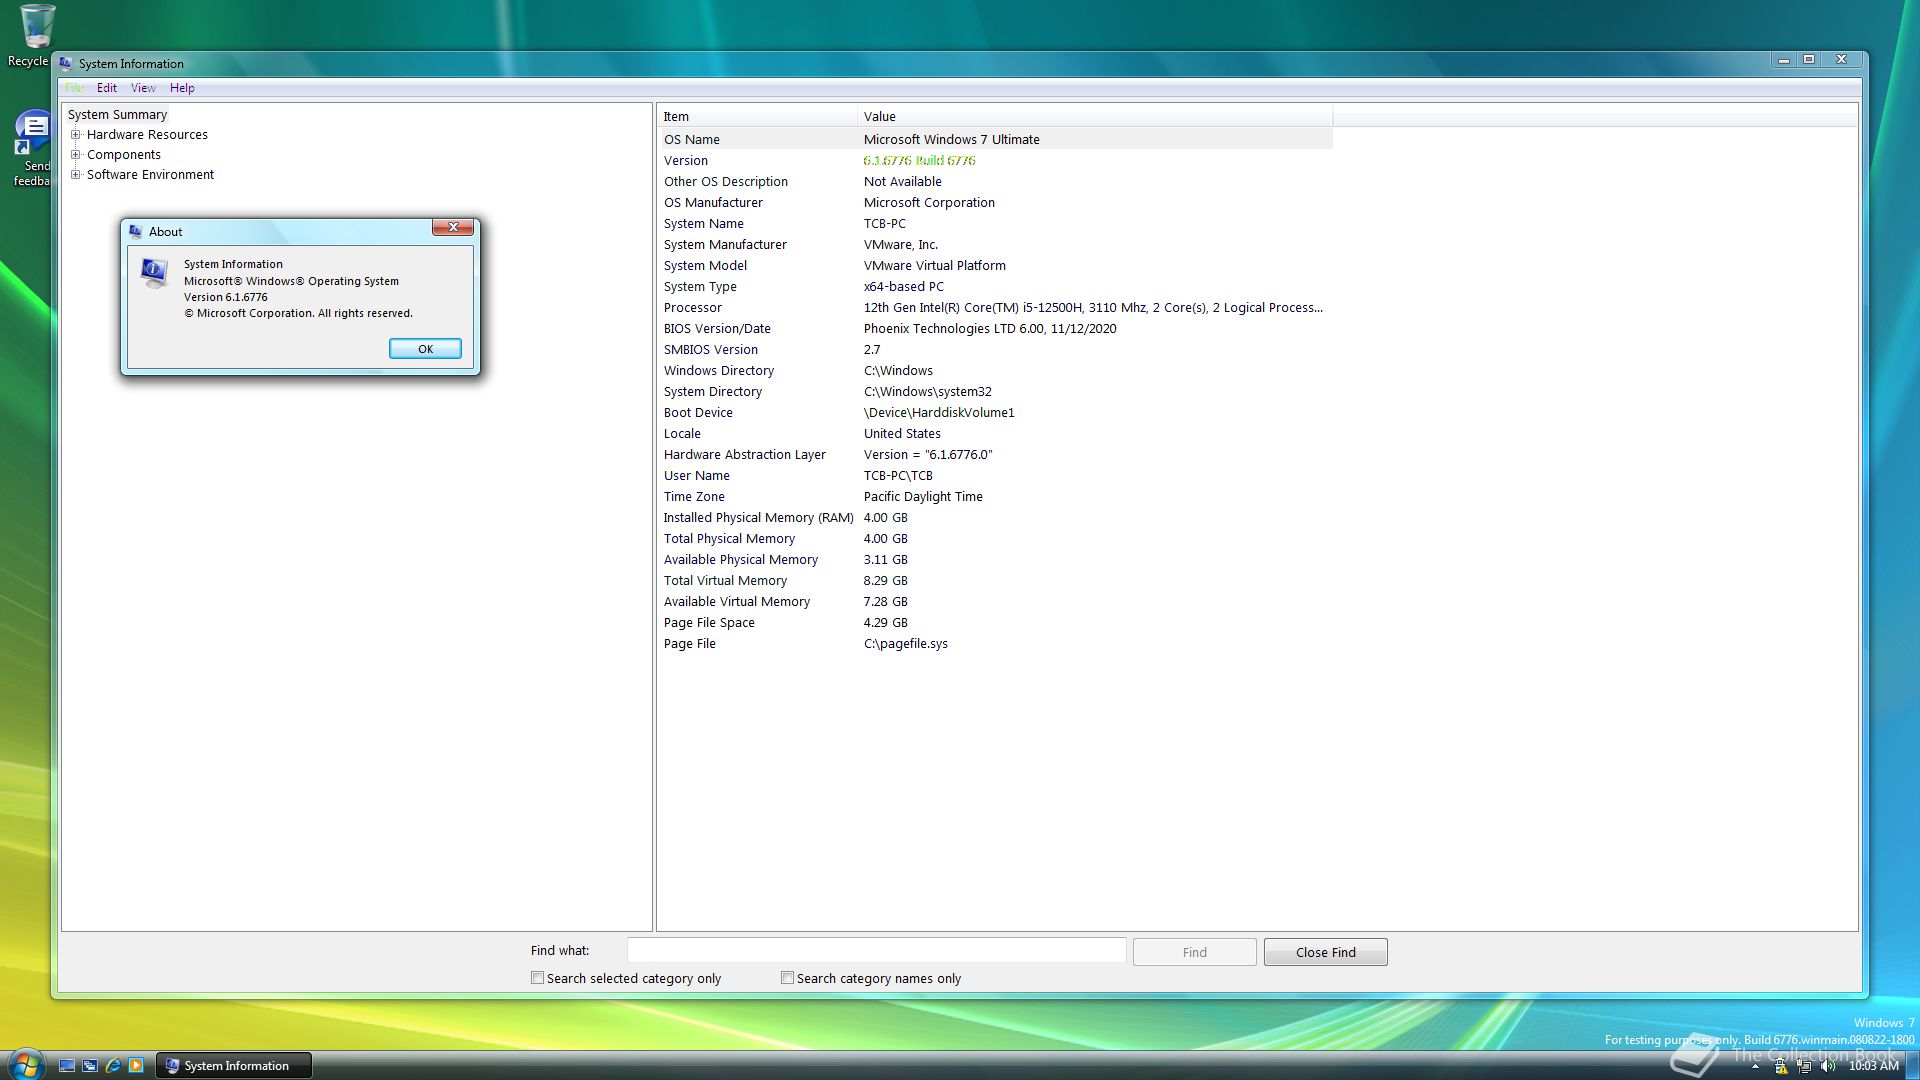Click Available Physical Memory row

(x=995, y=560)
